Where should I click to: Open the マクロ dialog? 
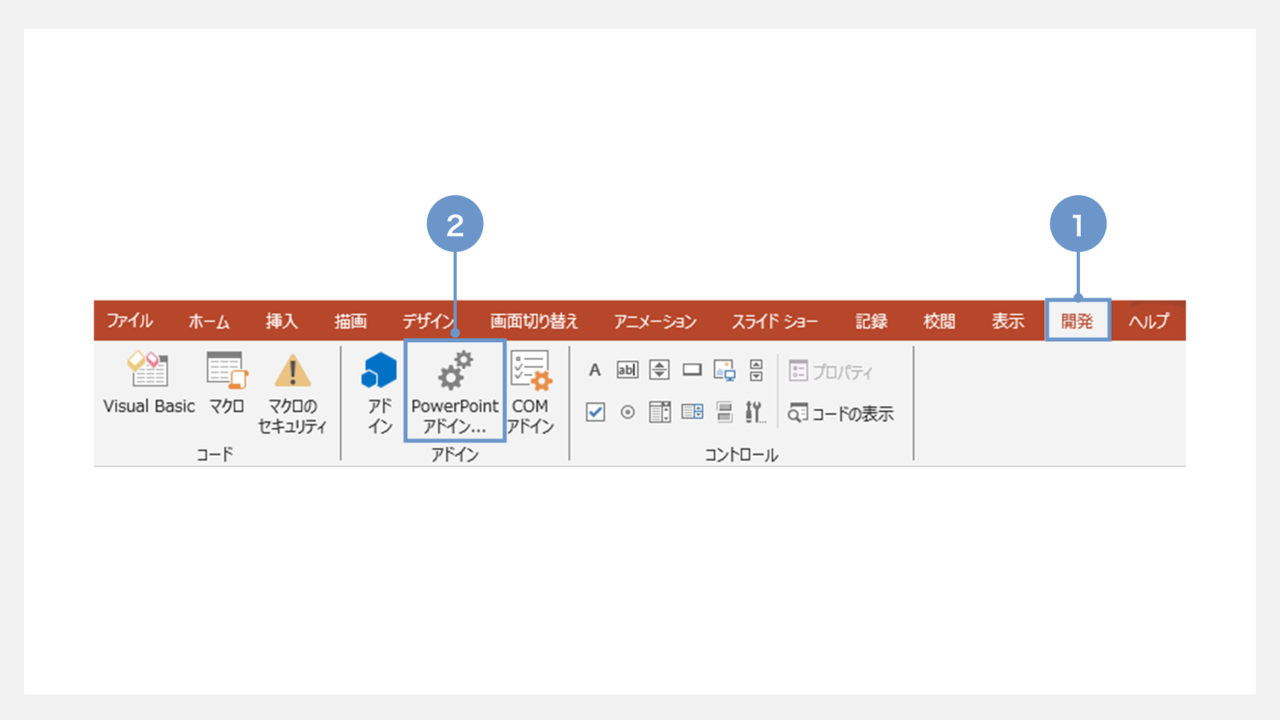pyautogui.click(x=227, y=383)
